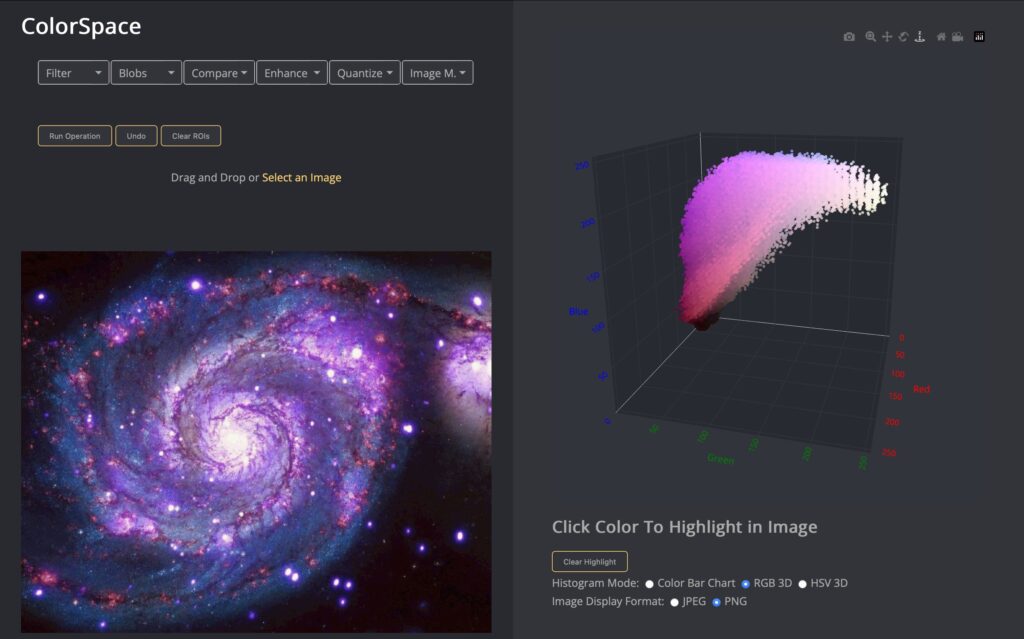Image resolution: width=1024 pixels, height=639 pixels.
Task: Open the Quantize dropdown
Action: tap(364, 72)
